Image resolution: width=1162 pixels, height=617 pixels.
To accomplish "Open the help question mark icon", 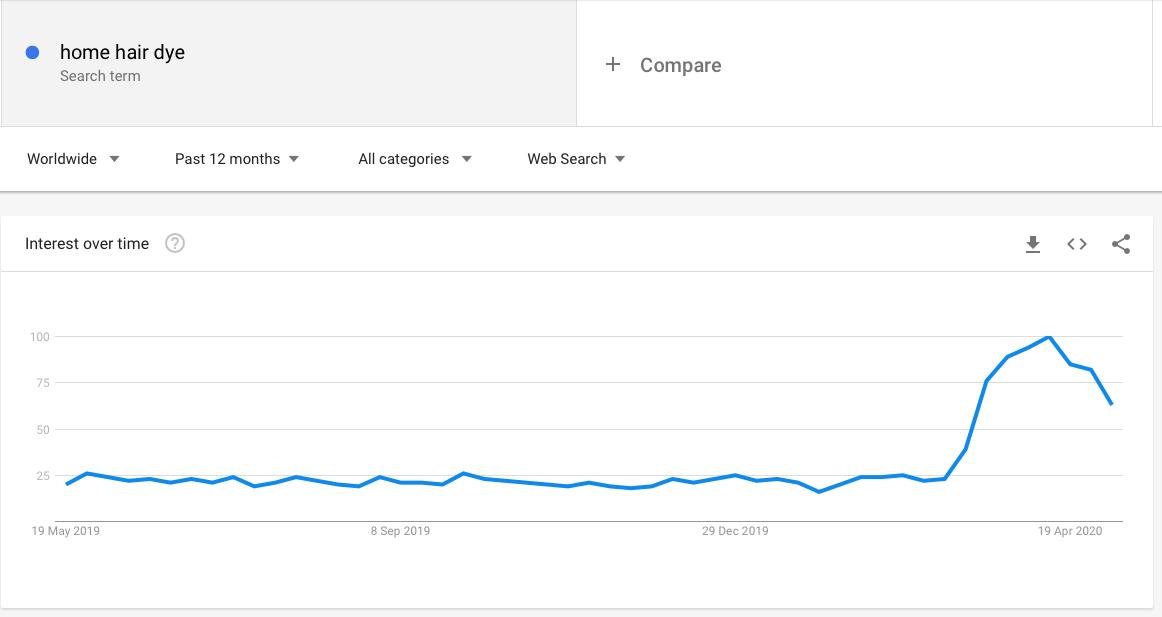I will pos(175,243).
